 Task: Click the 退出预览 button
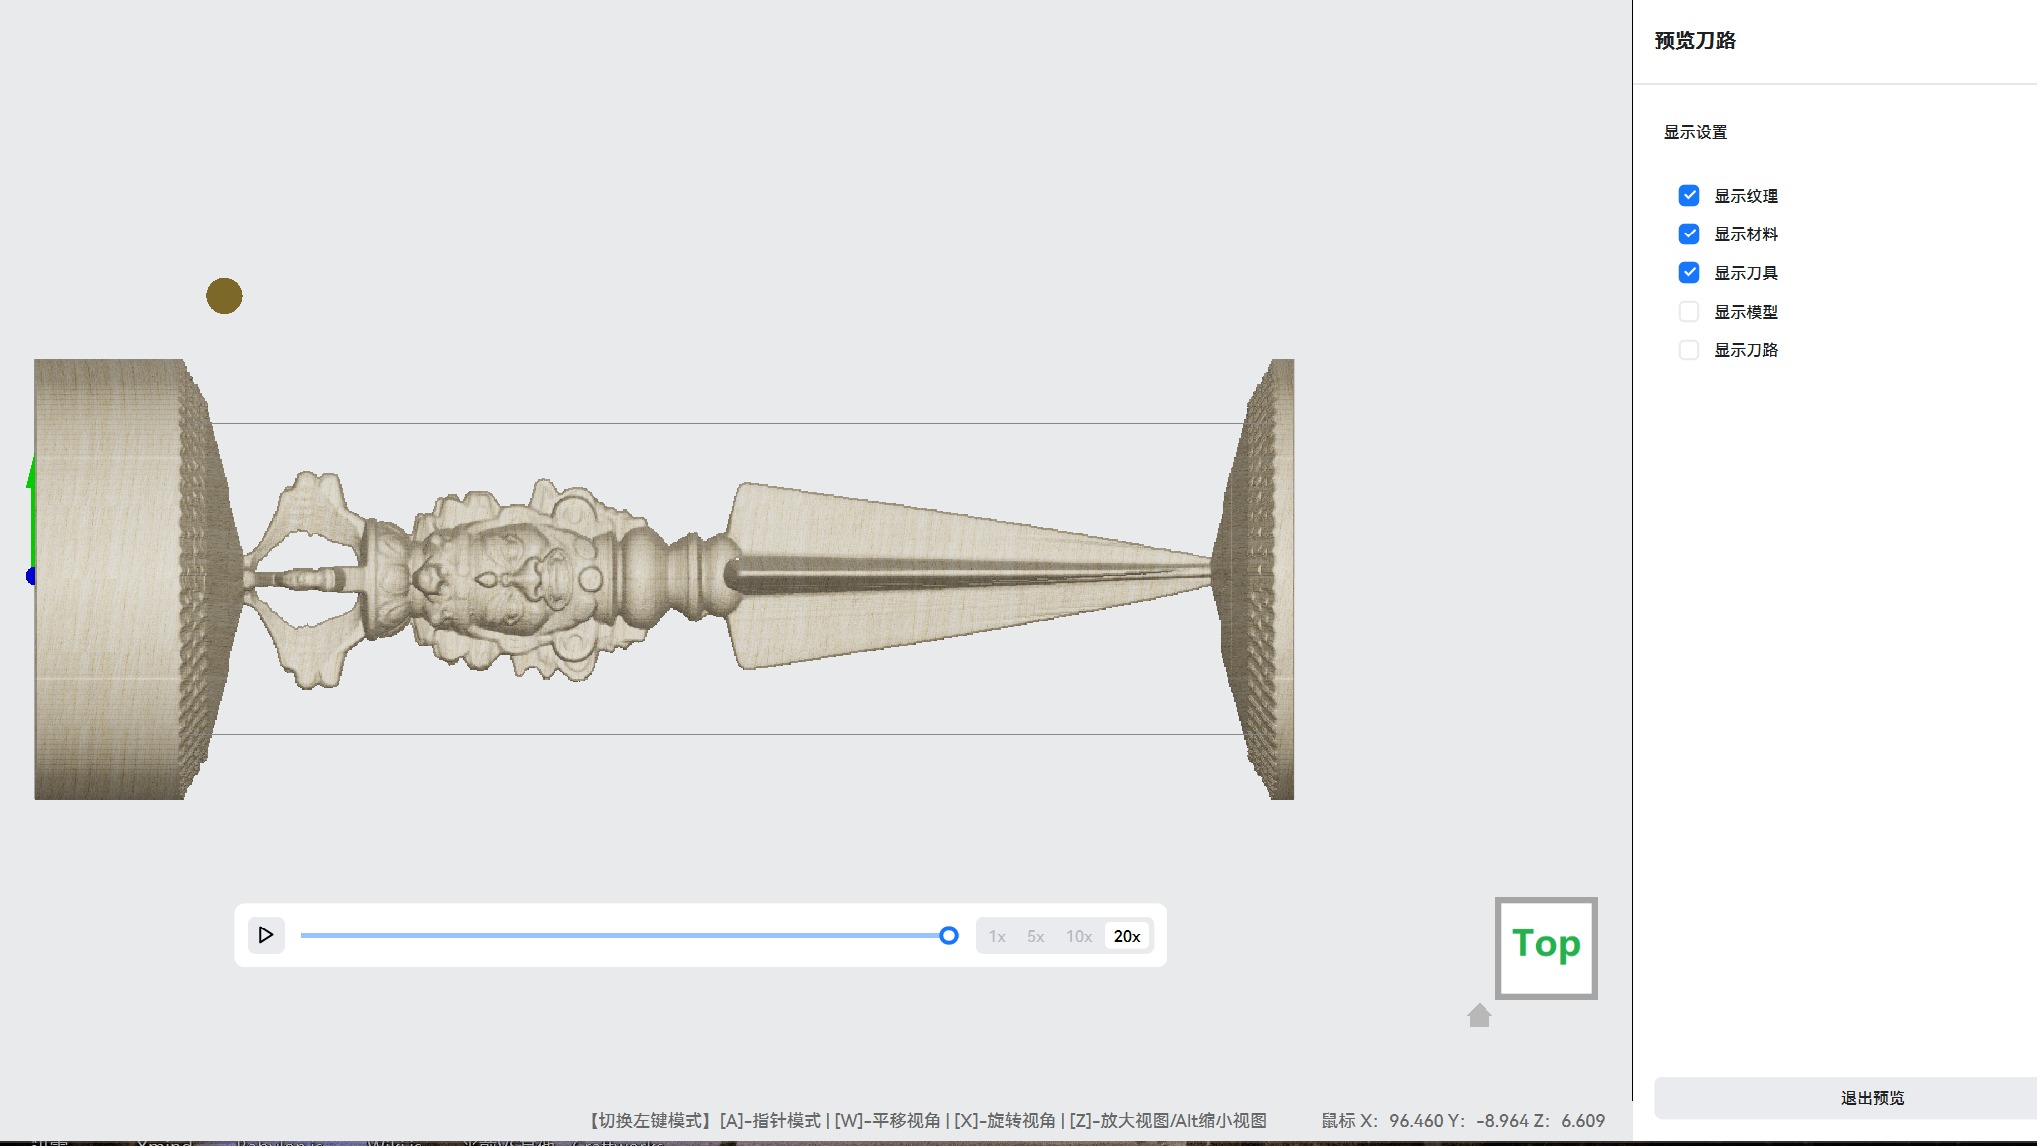tap(1872, 1098)
